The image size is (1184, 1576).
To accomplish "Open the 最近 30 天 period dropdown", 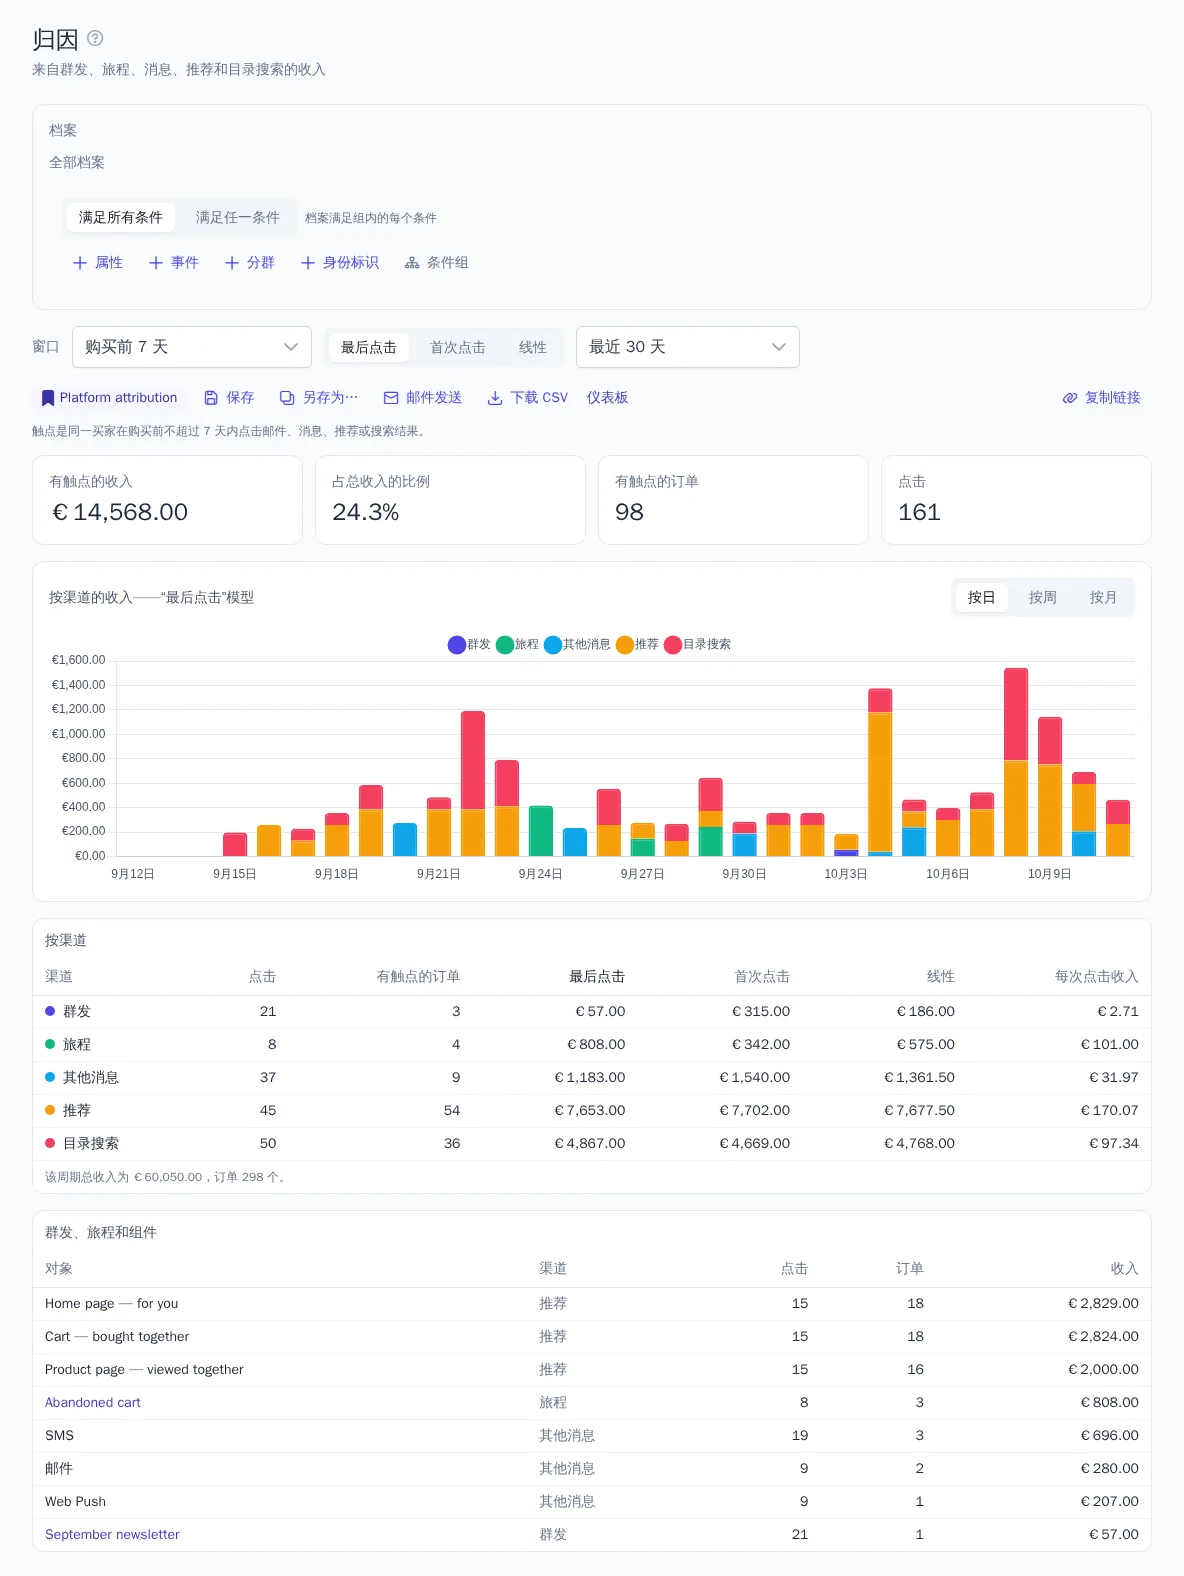I will point(688,347).
